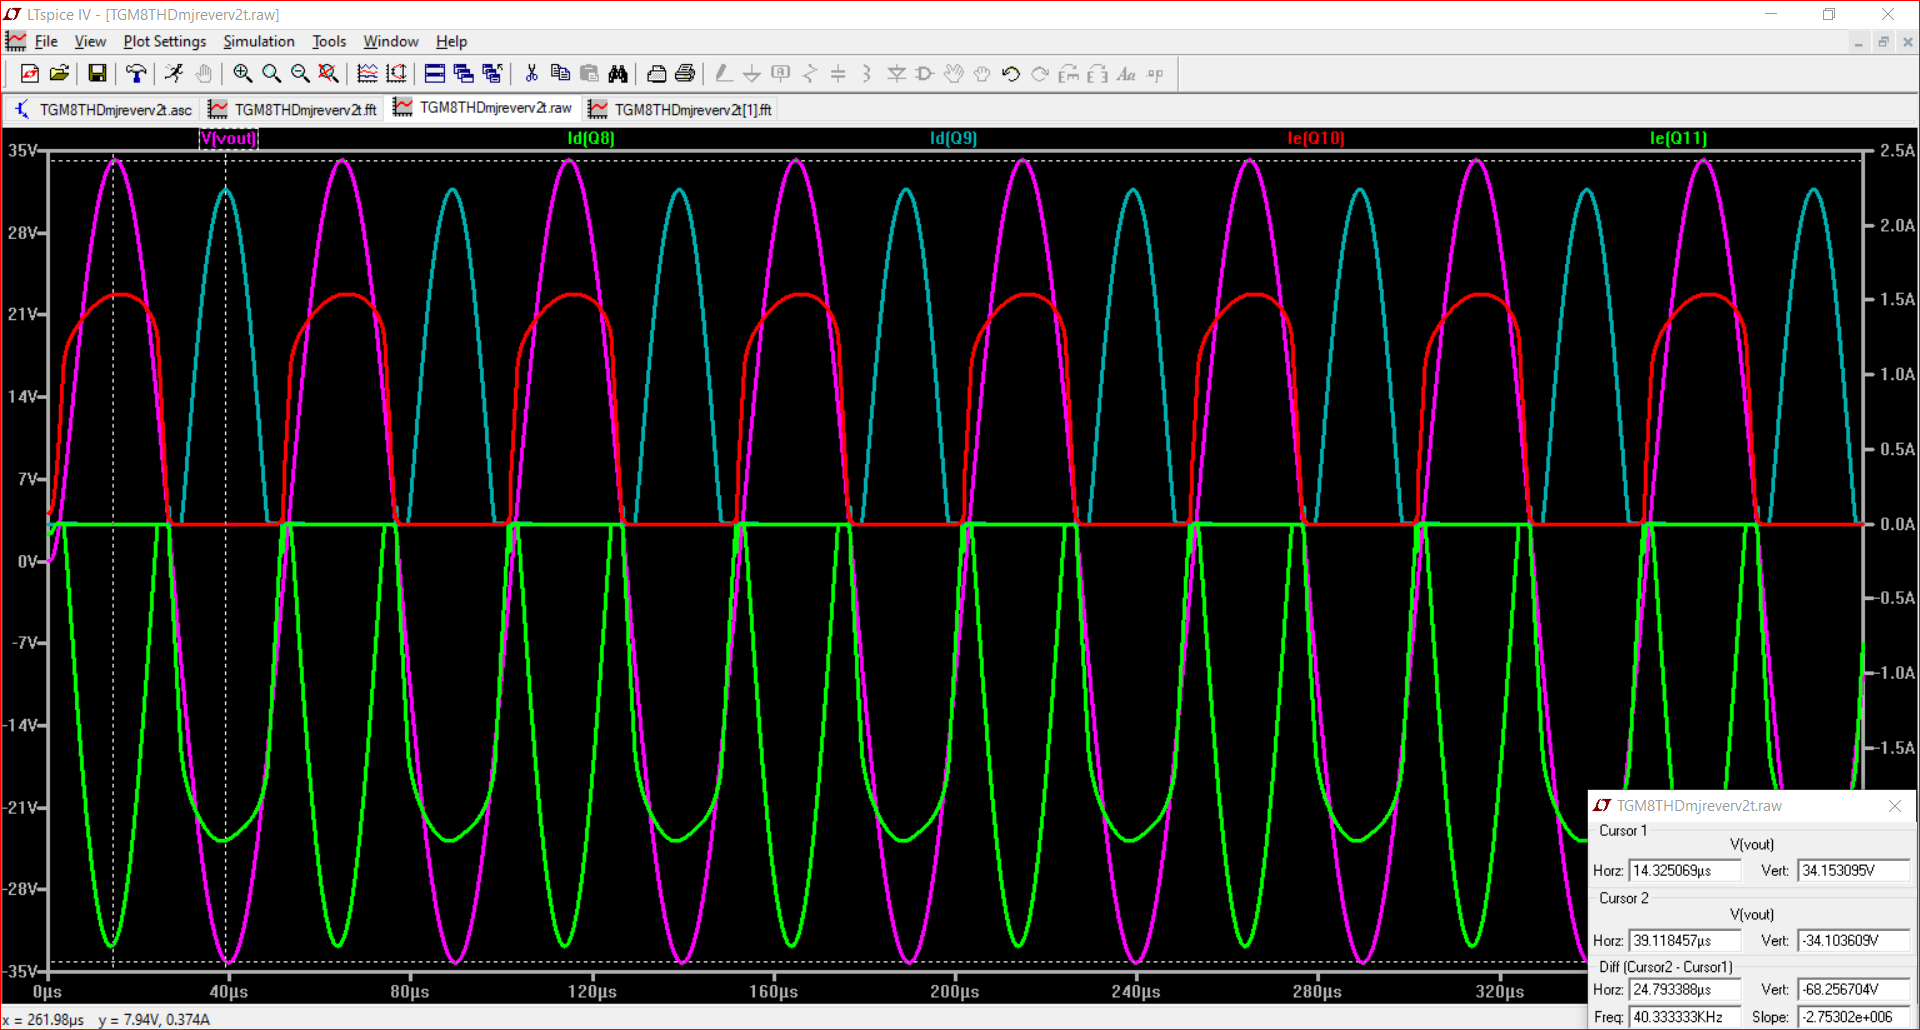1920x1030 pixels.
Task: Click Cursor 2 Horz value field
Action: (1685, 941)
